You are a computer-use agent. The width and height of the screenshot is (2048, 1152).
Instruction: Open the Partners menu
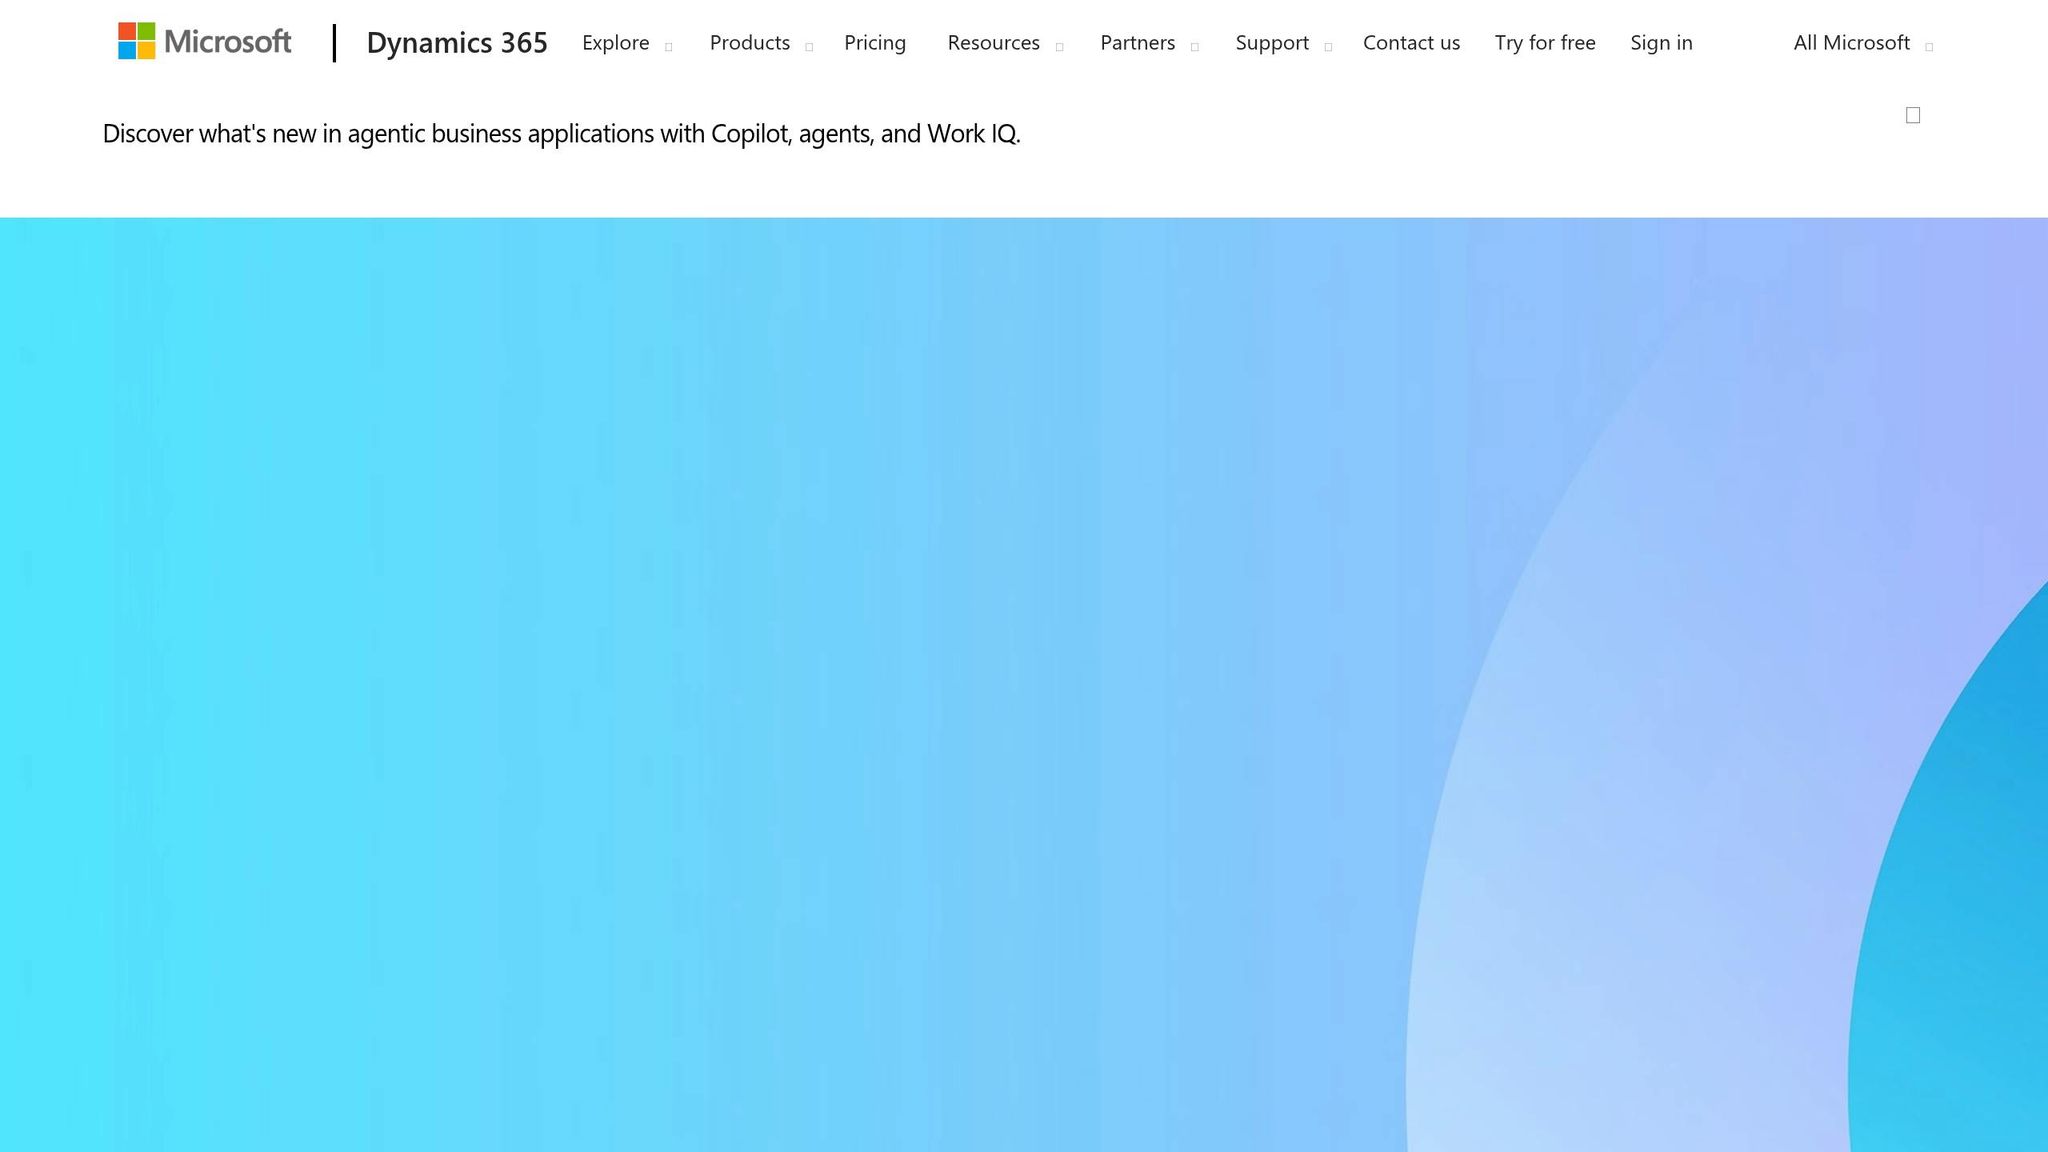[1137, 42]
